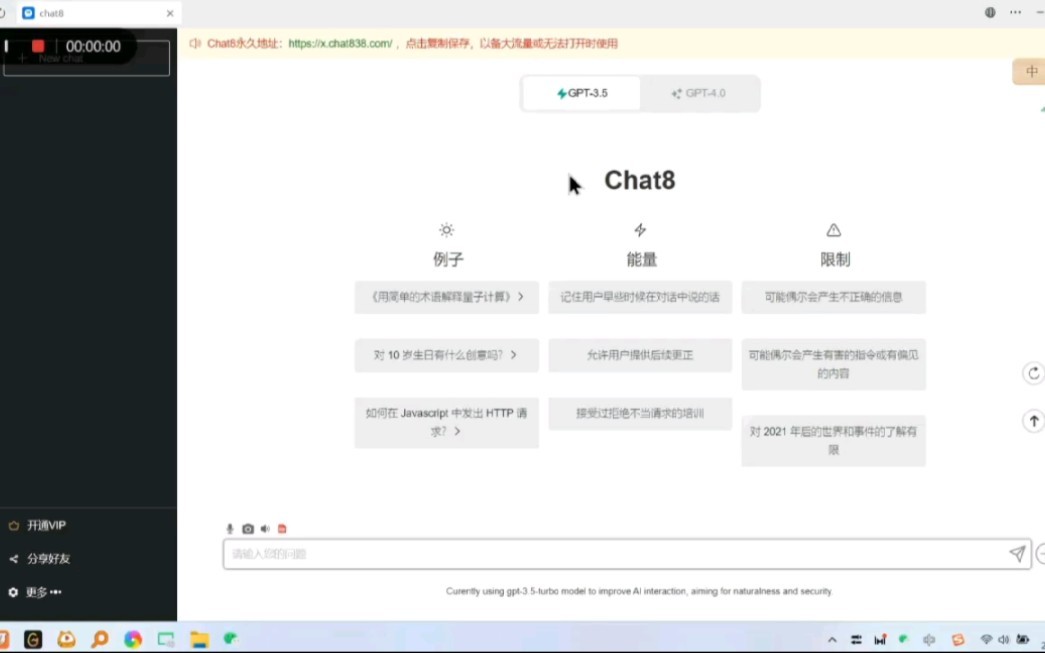Click the sun icon above 例子
The image size is (1045, 653).
447,230
